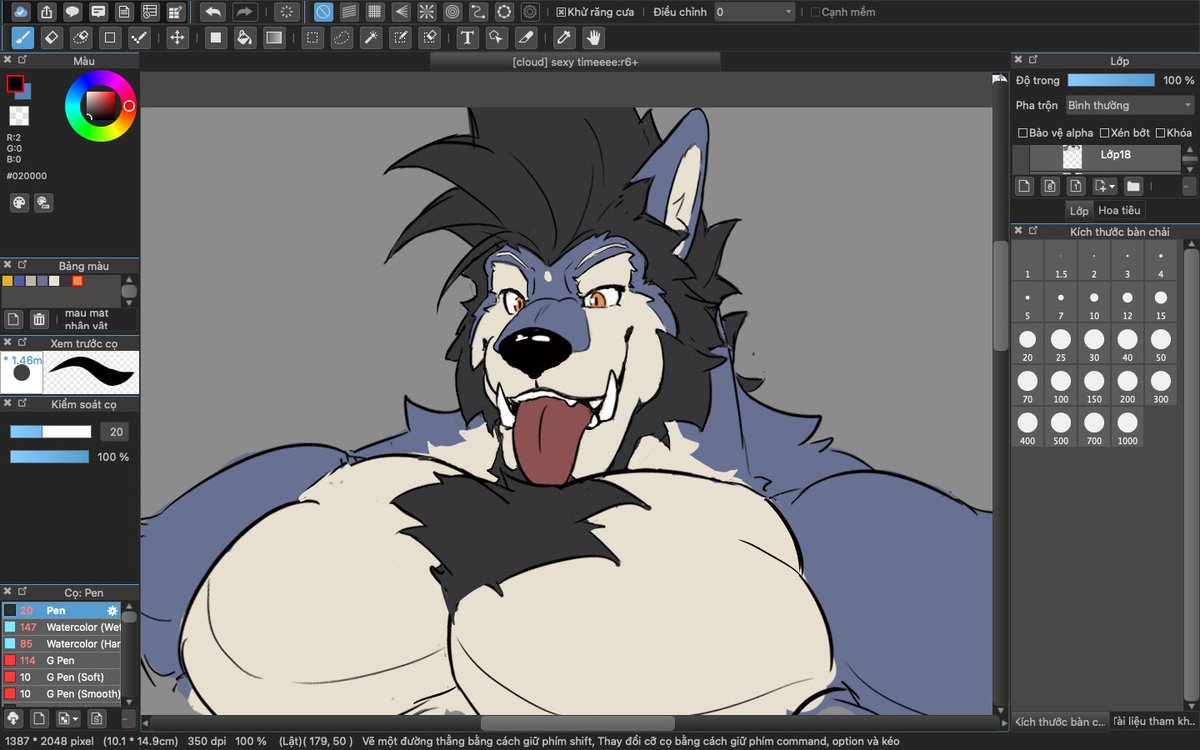Adjust brush size slider showing 20
This screenshot has width=1200, height=750.
(50, 432)
